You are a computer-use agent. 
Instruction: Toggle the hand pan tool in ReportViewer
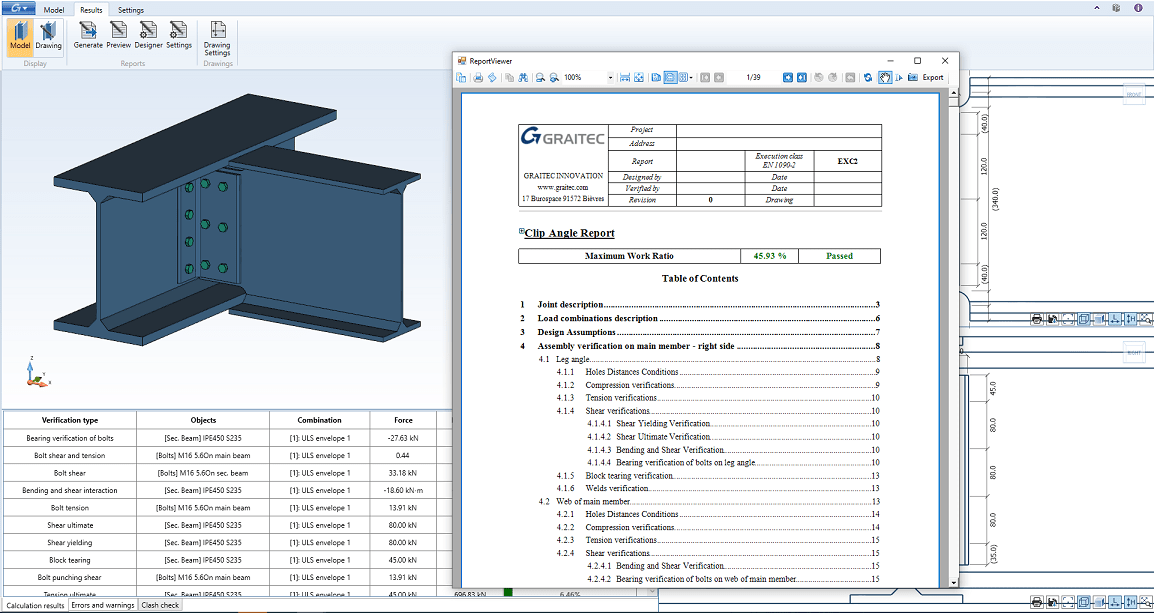[885, 77]
